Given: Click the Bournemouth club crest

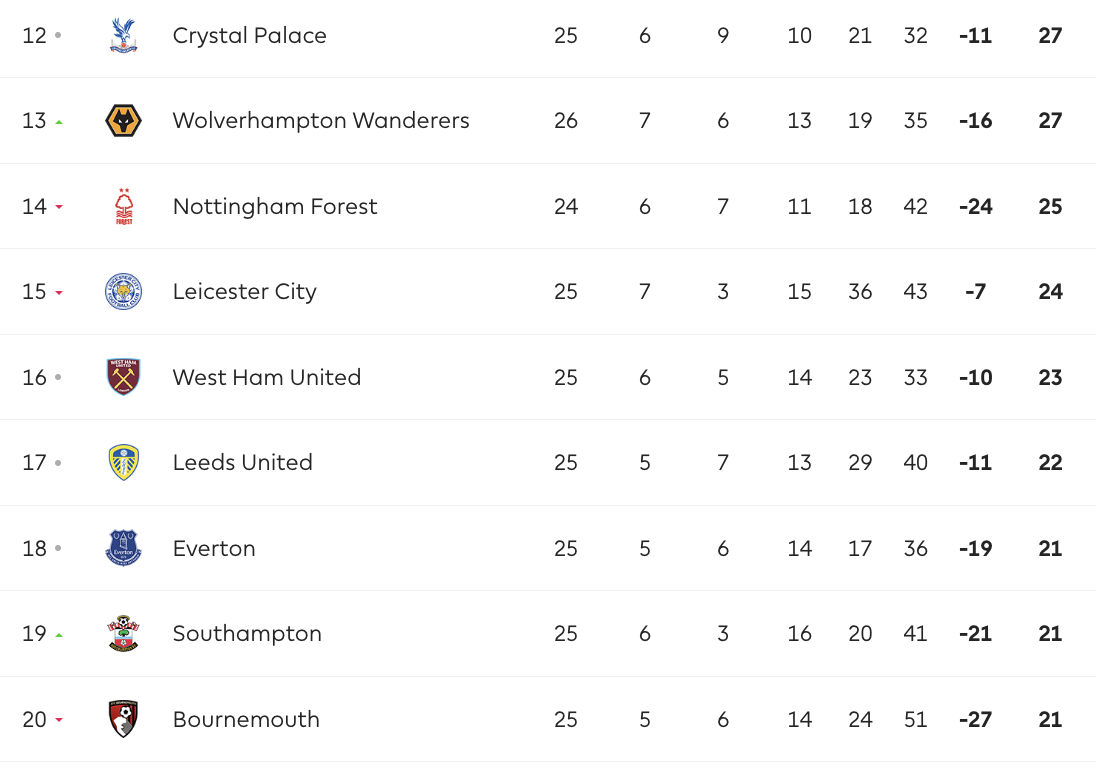Looking at the screenshot, I should [x=123, y=719].
